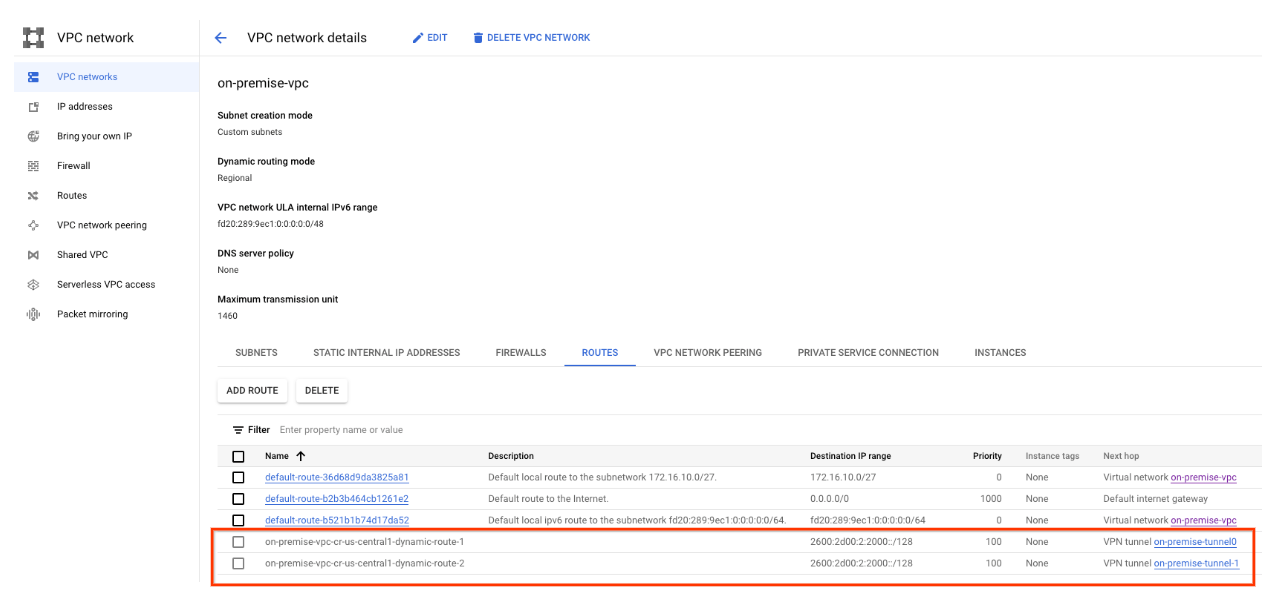This screenshot has height=597, width=1274.
Task: Check the default-route-36d68d9da3825a81 row checkbox
Action: click(x=238, y=478)
